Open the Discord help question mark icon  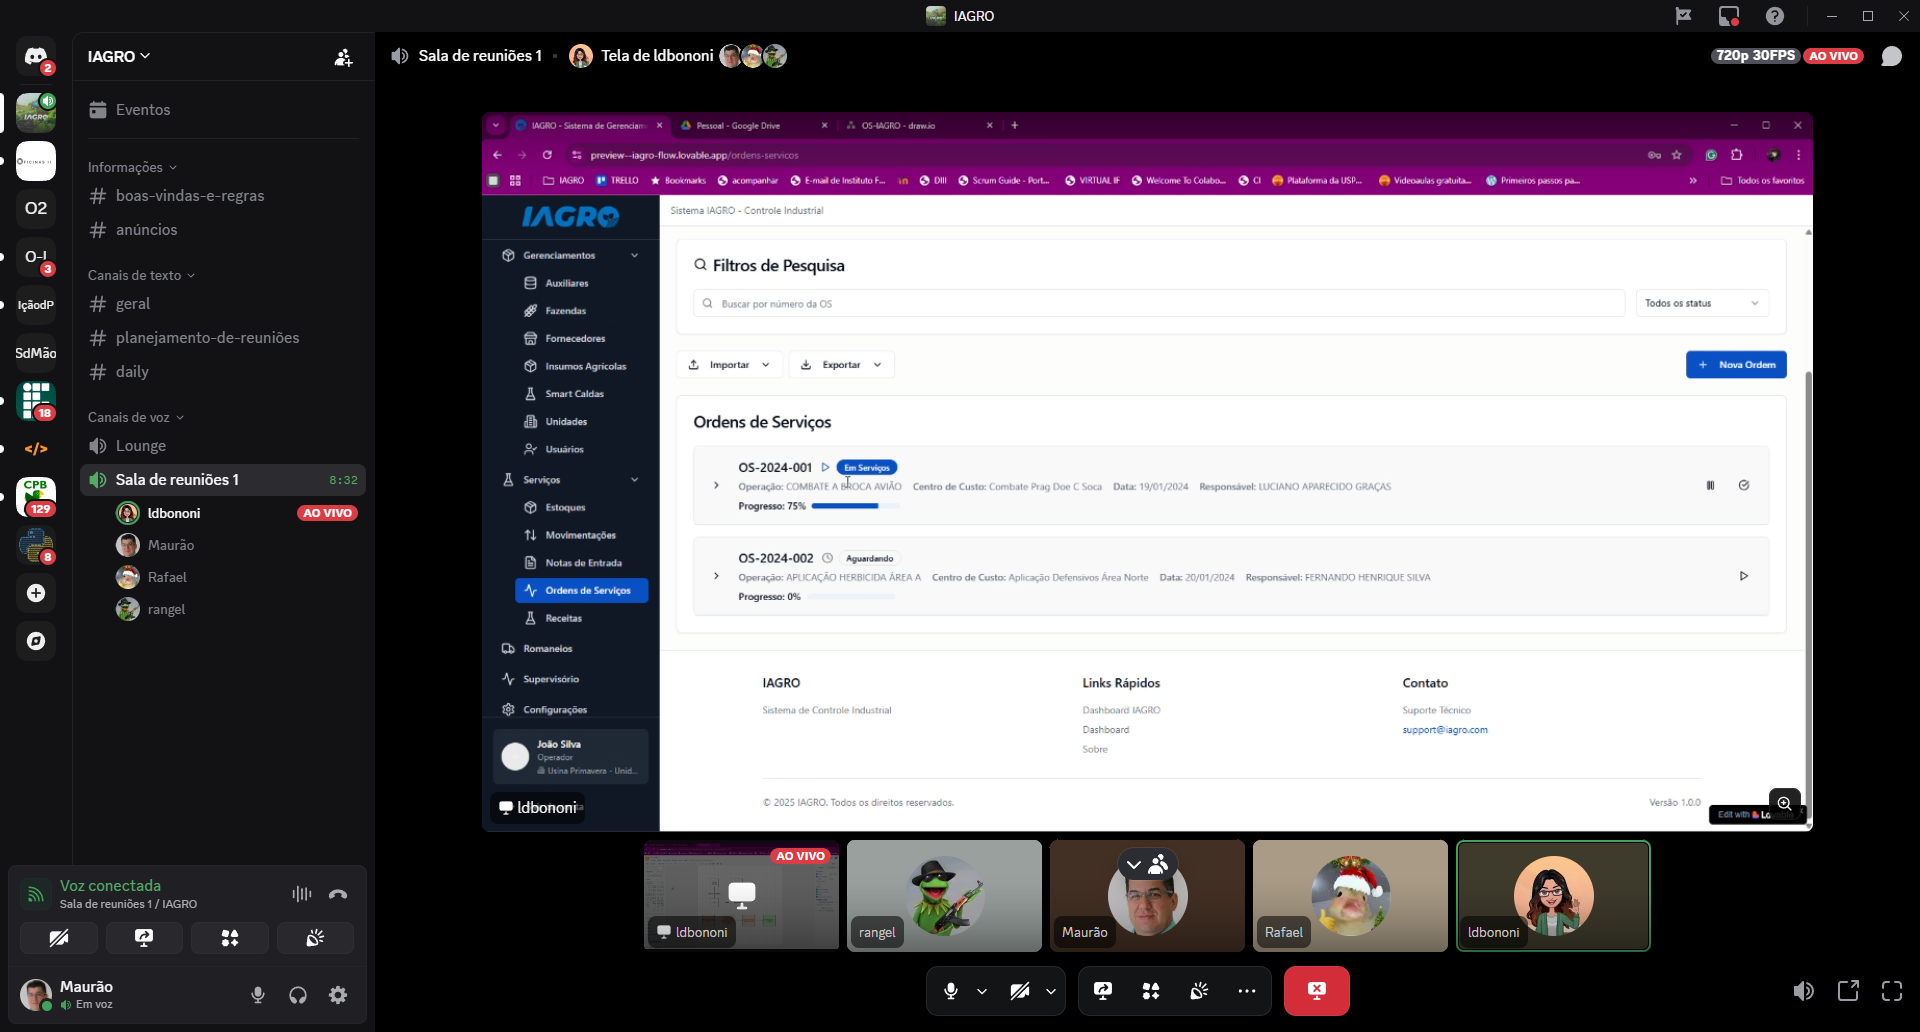tap(1775, 16)
